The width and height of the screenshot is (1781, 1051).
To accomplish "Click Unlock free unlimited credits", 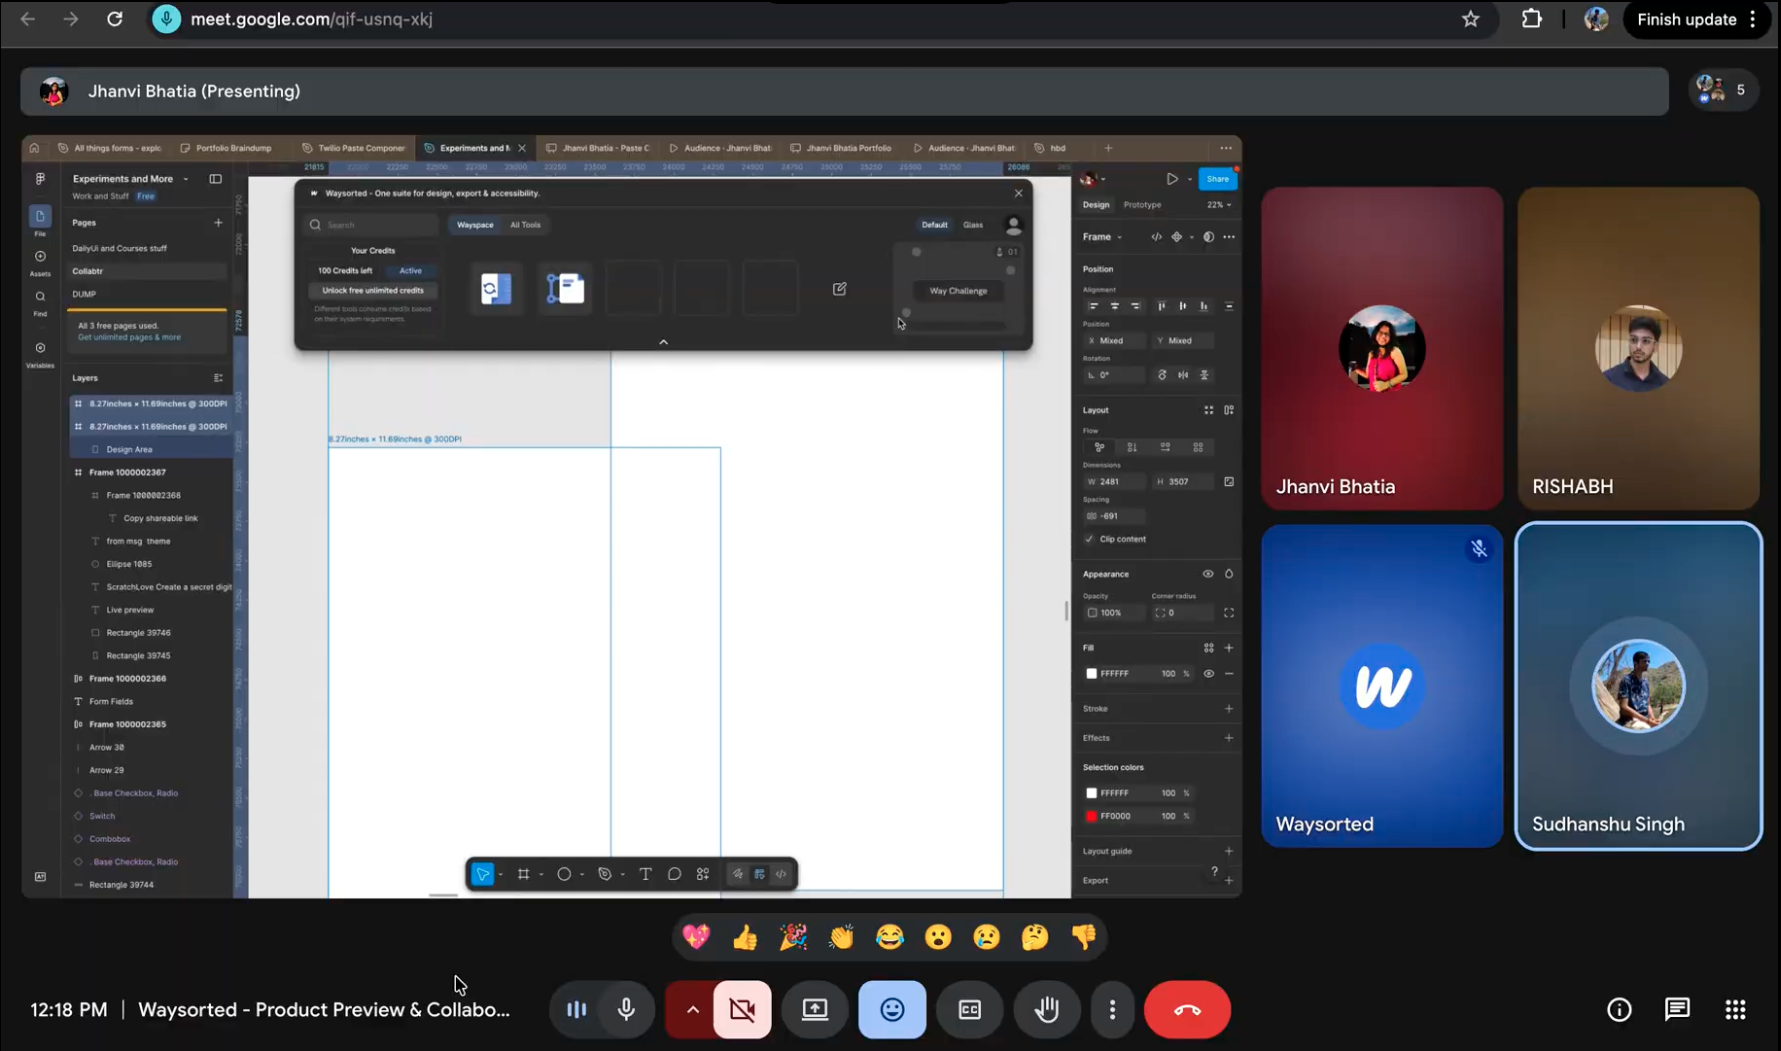I will coord(373,291).
